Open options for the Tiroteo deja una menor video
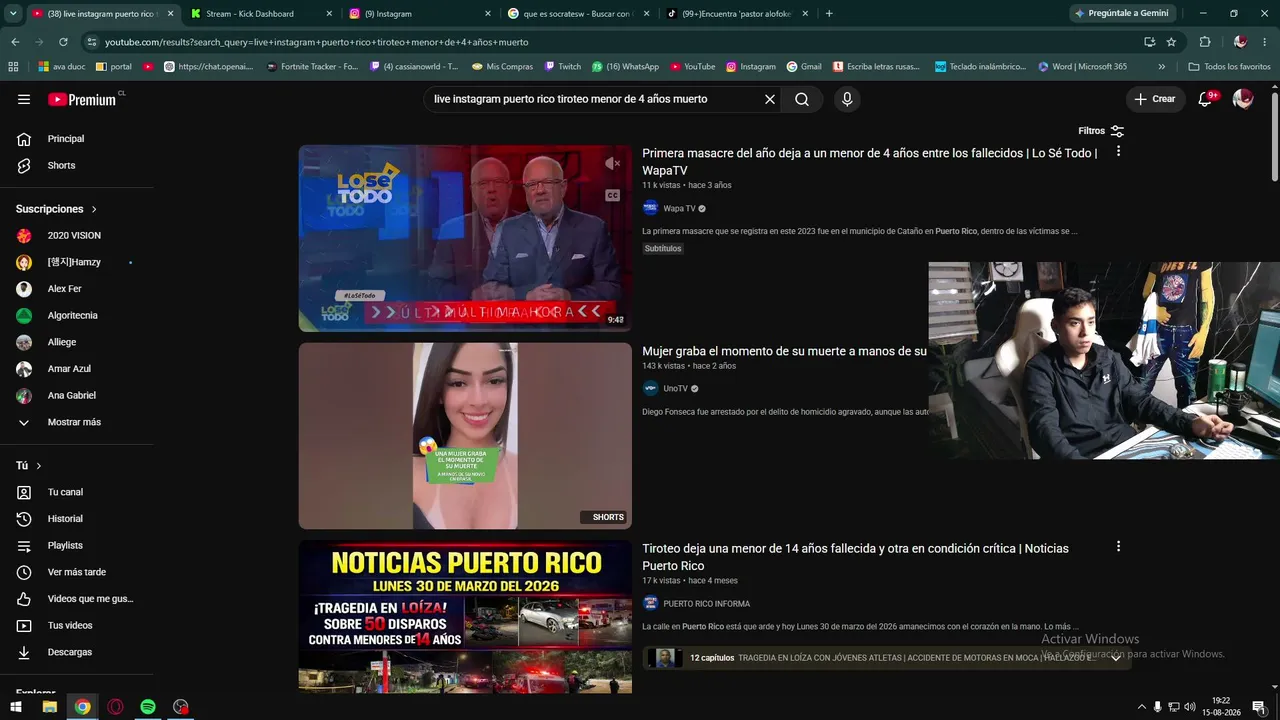 [1118, 547]
